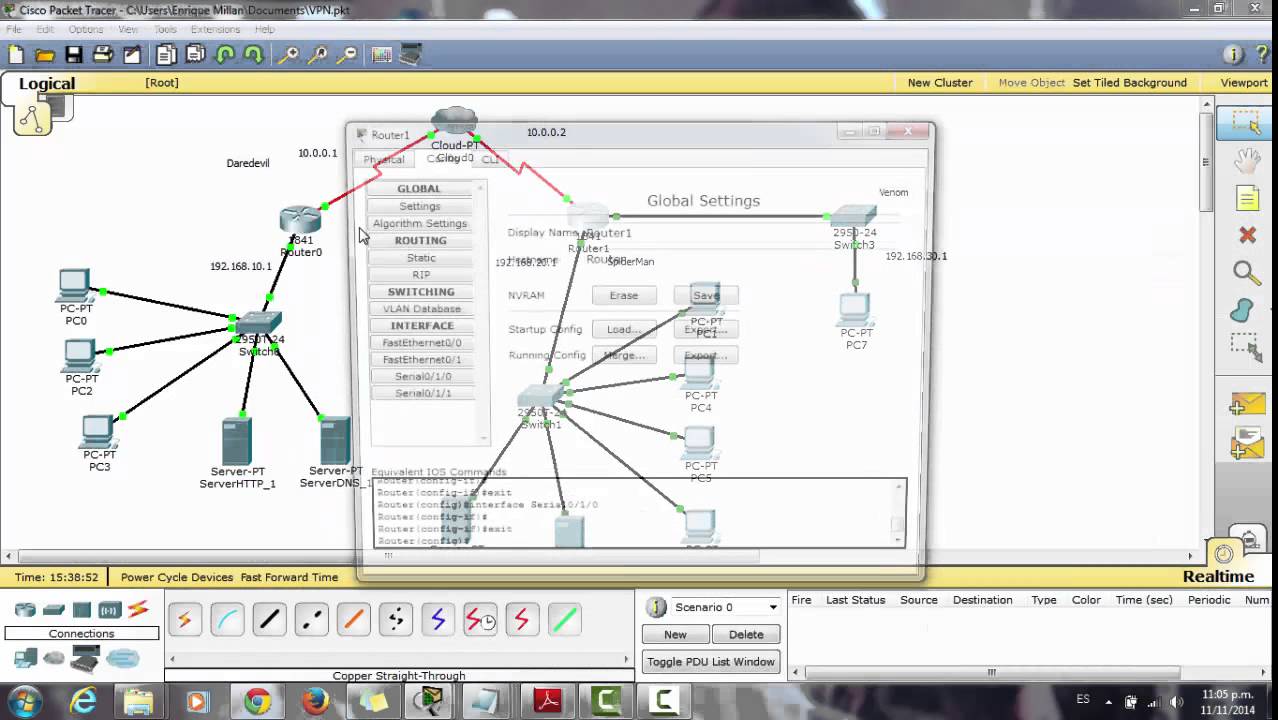Select Serial DCE cable with clock
Image resolution: width=1278 pixels, height=720 pixels.
pyautogui.click(x=480, y=620)
